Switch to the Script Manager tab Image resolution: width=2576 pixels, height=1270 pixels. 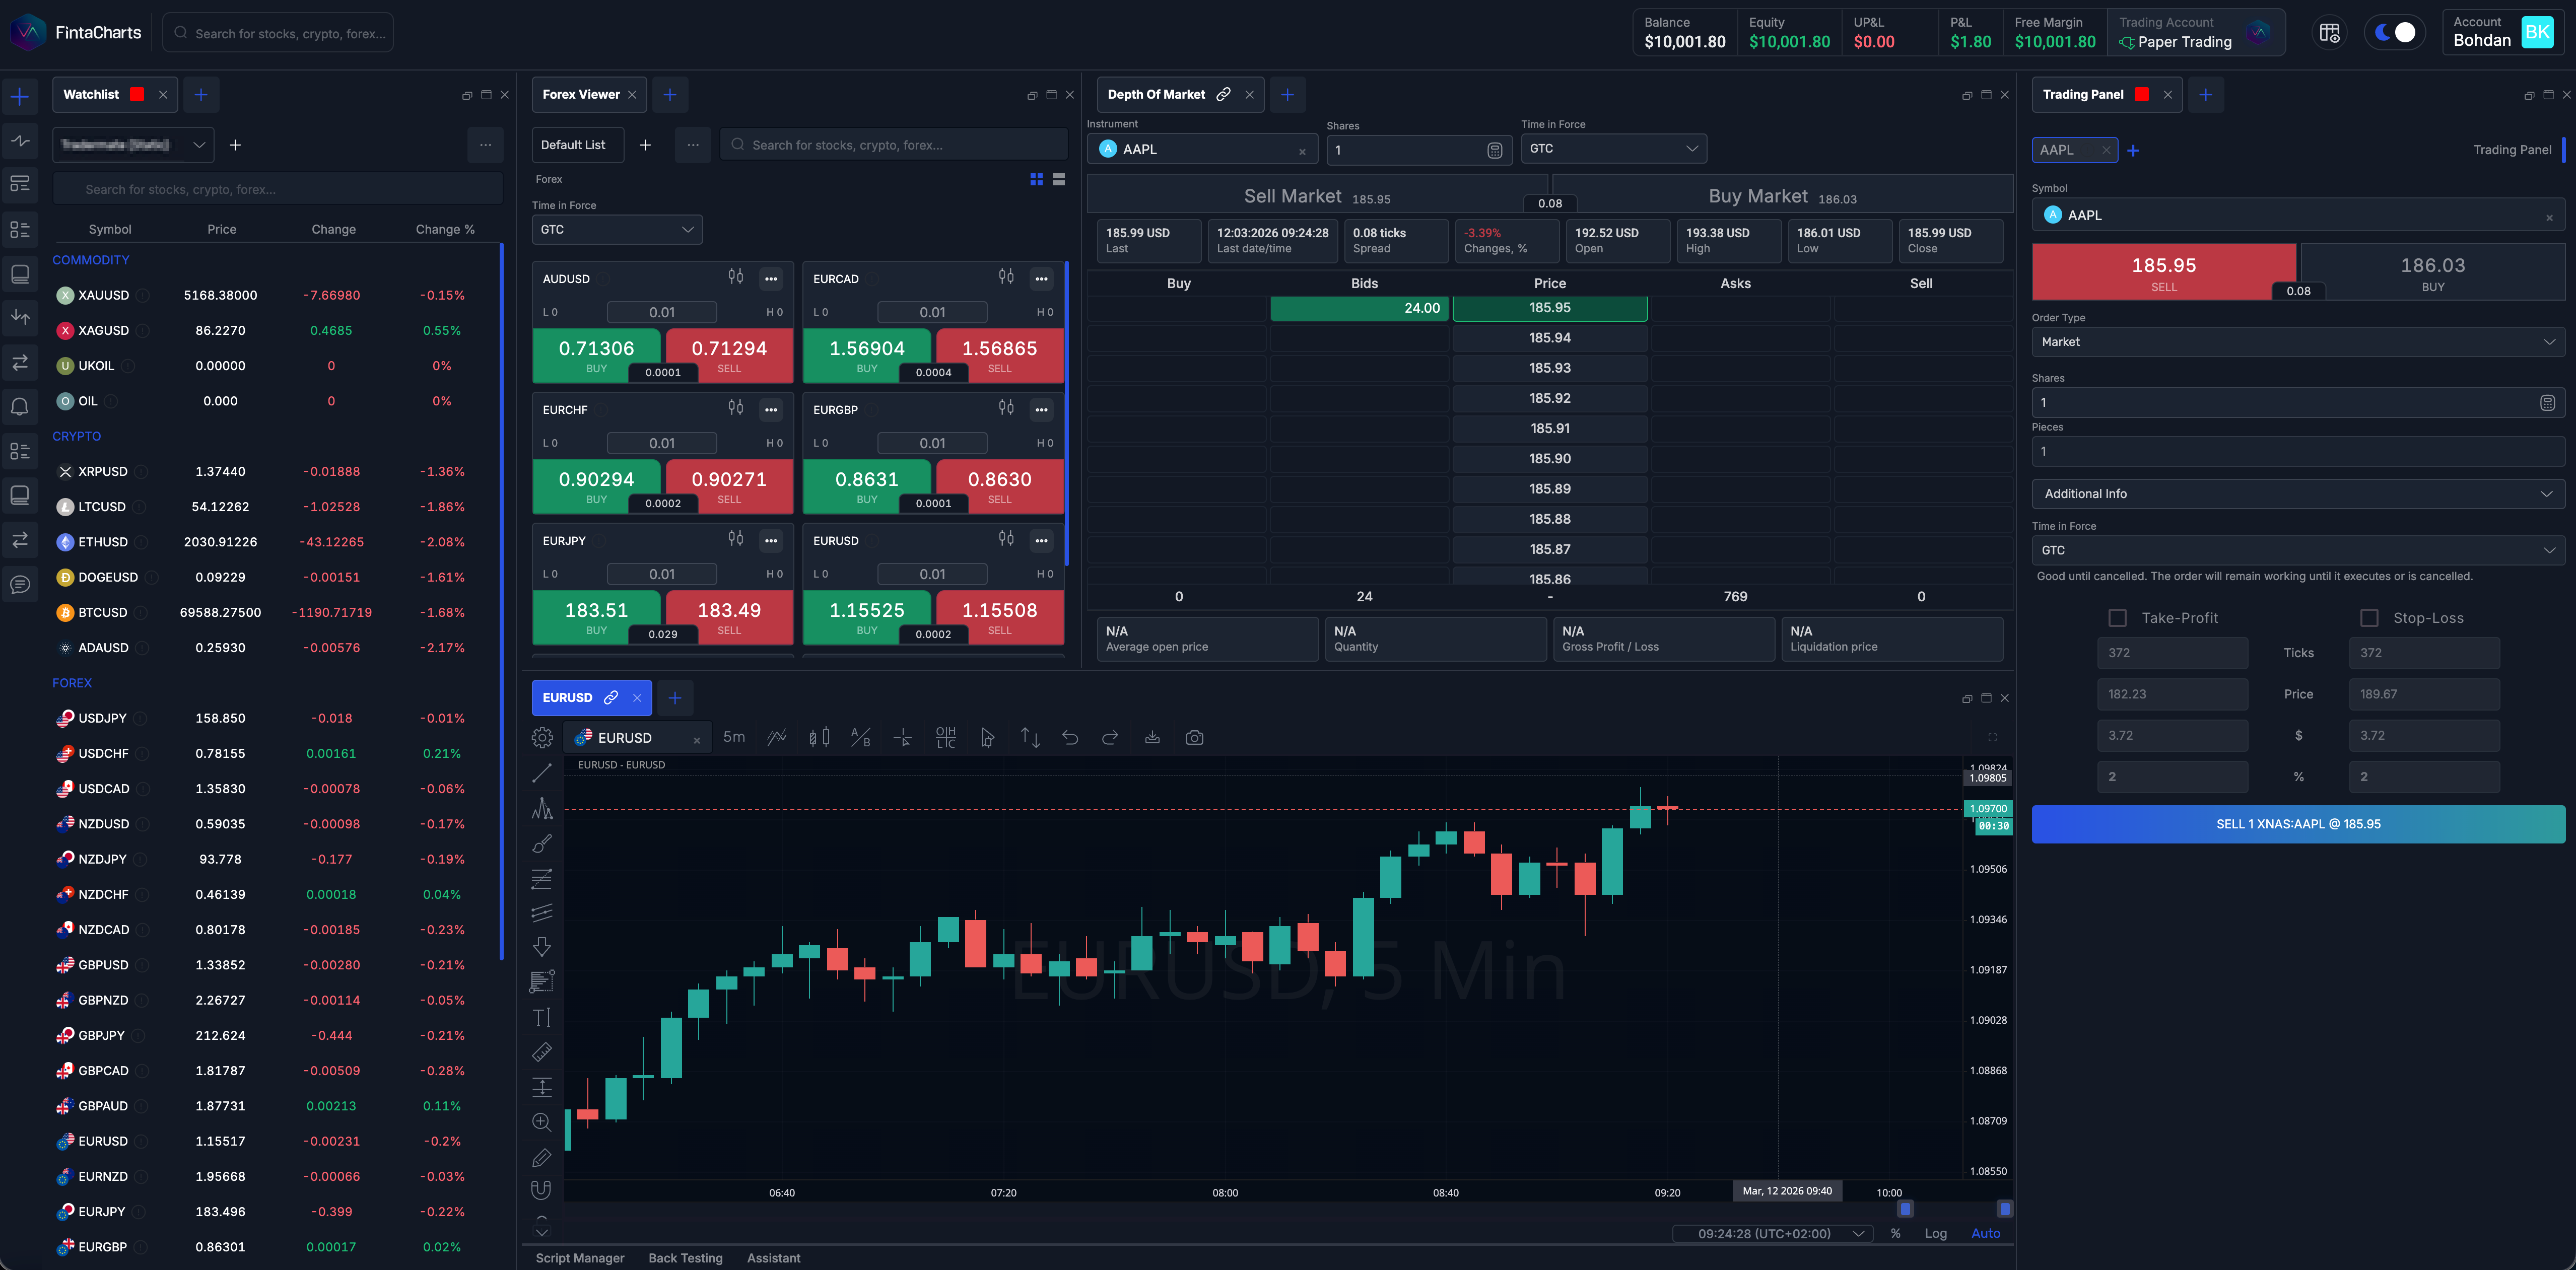(579, 1258)
